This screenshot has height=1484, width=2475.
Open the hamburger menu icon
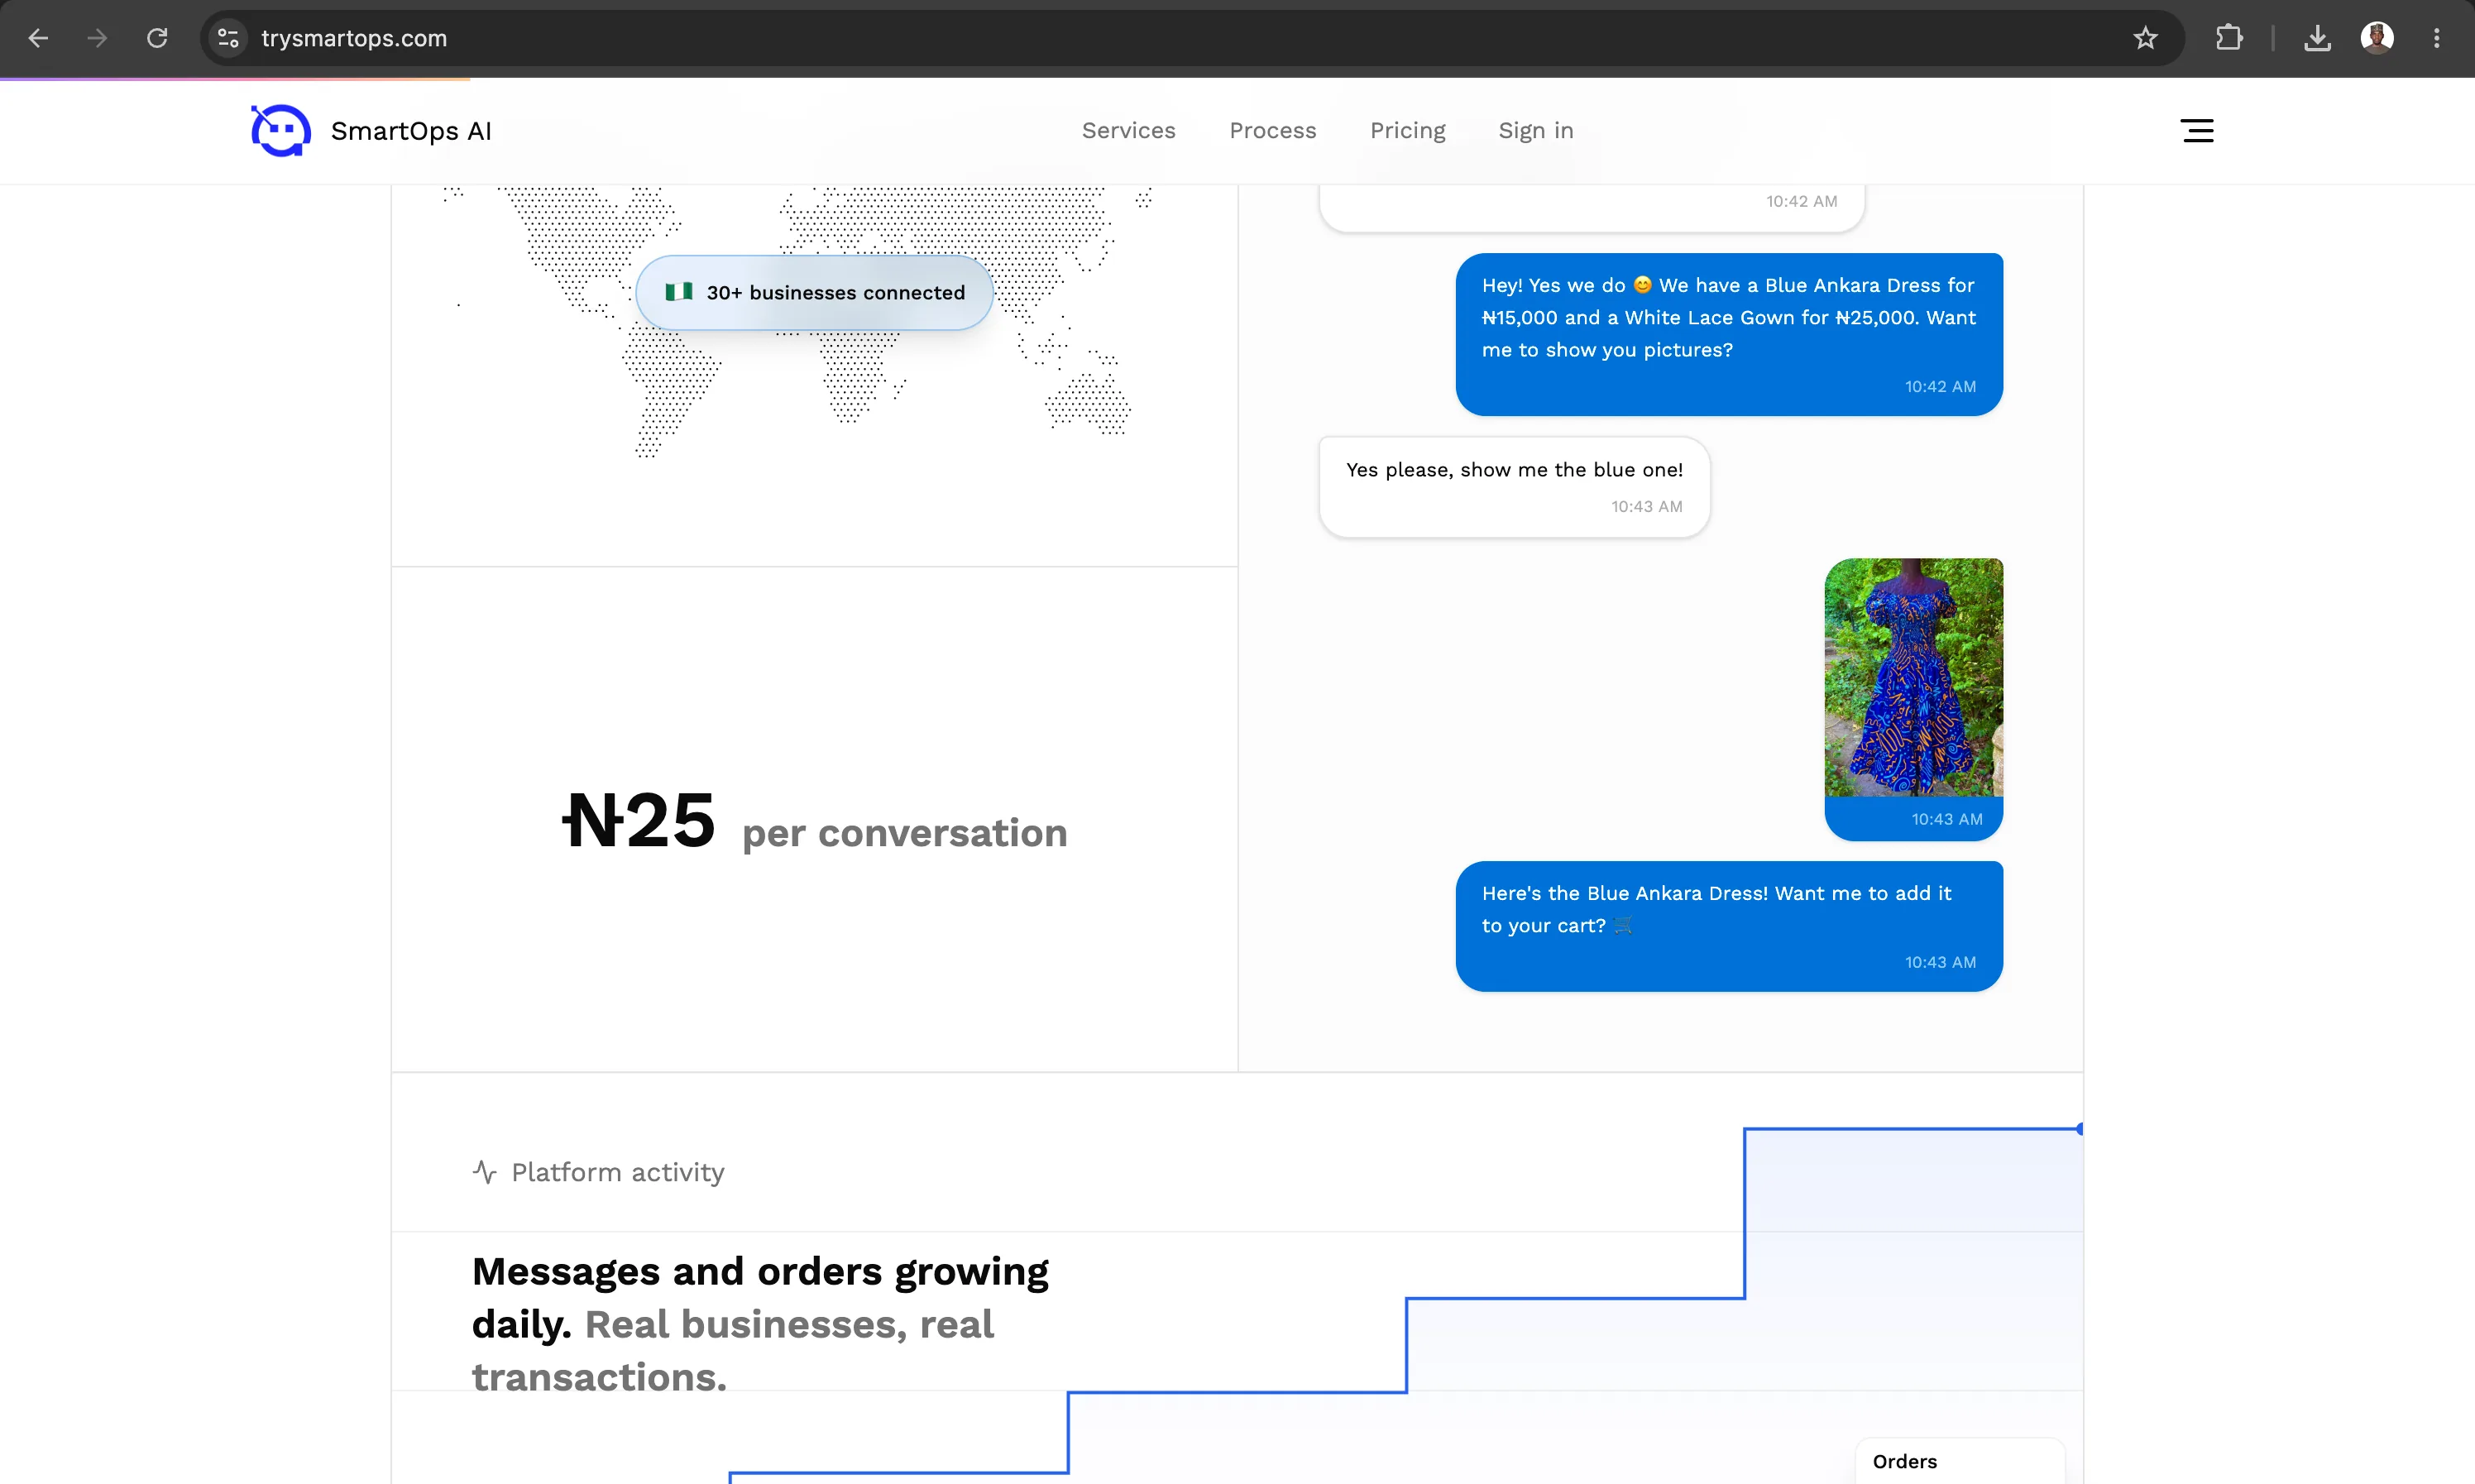[x=2197, y=130]
